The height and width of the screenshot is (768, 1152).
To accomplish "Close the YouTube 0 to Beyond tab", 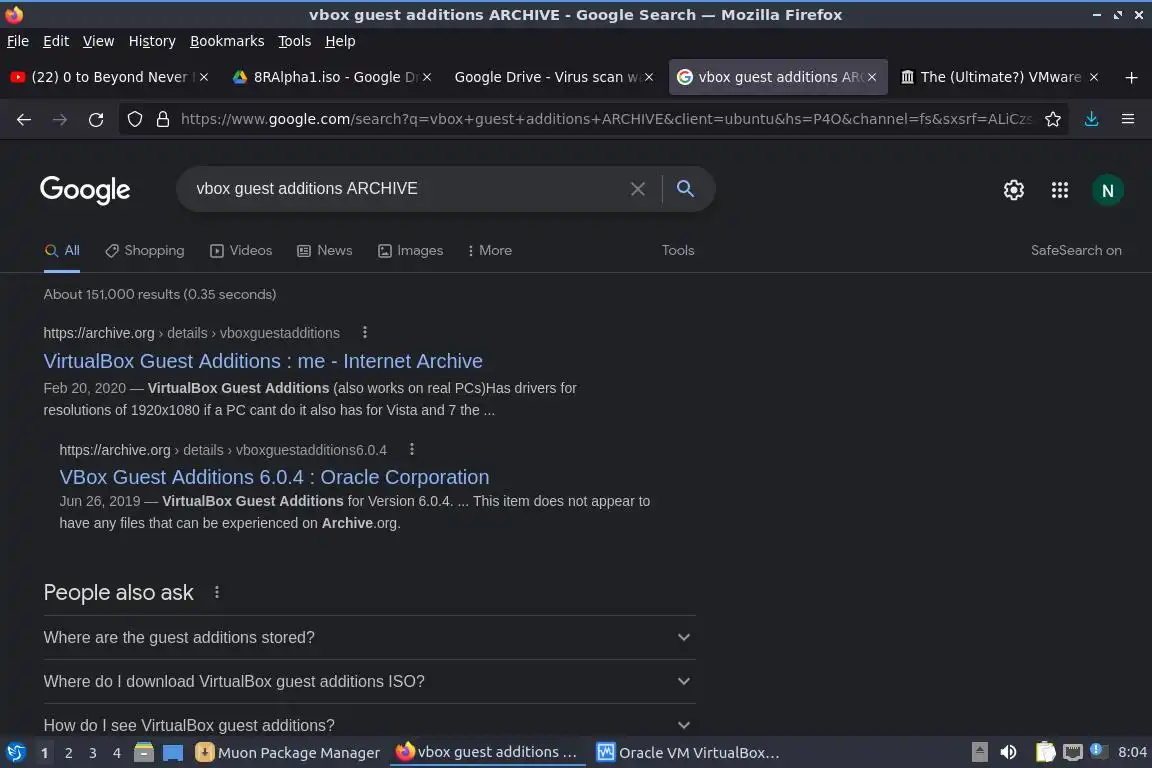I will [x=204, y=77].
